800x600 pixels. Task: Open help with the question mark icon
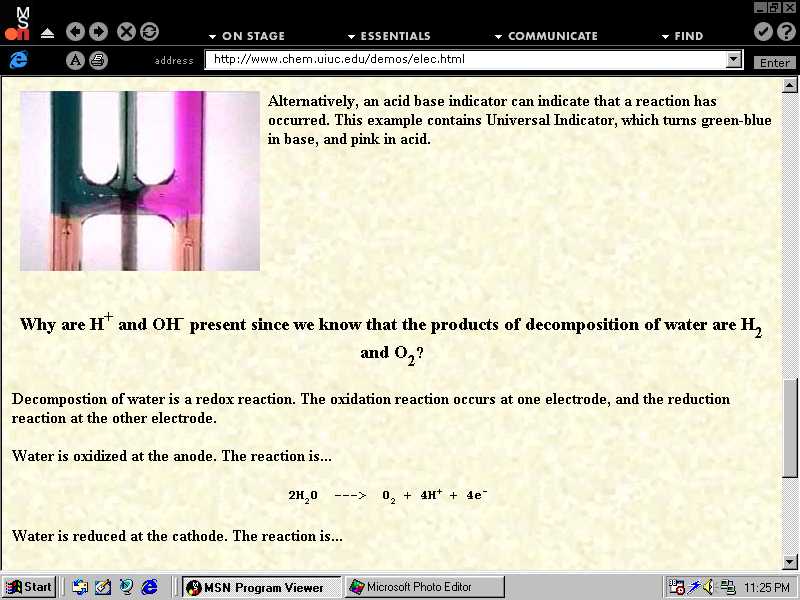785,32
